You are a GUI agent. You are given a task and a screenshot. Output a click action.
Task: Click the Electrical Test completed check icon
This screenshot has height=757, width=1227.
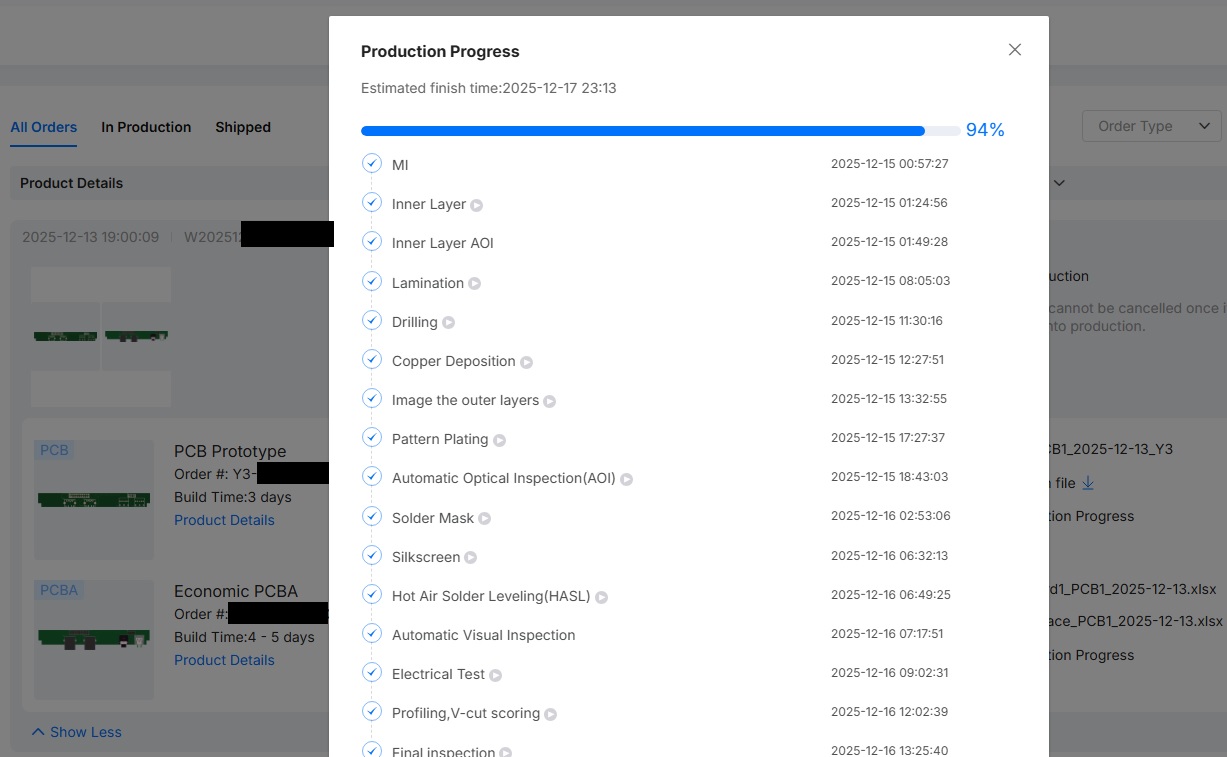point(372,672)
